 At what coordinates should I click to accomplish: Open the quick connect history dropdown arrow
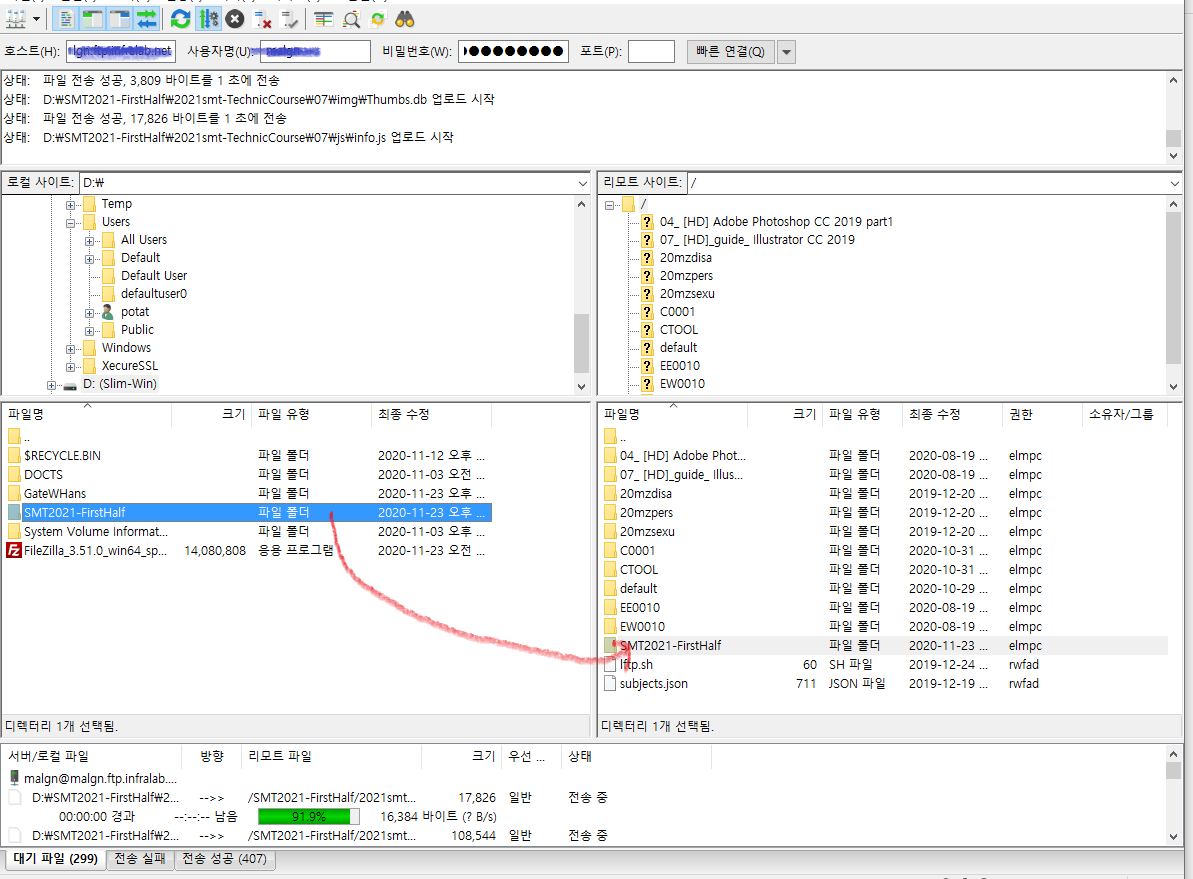pyautogui.click(x=786, y=52)
